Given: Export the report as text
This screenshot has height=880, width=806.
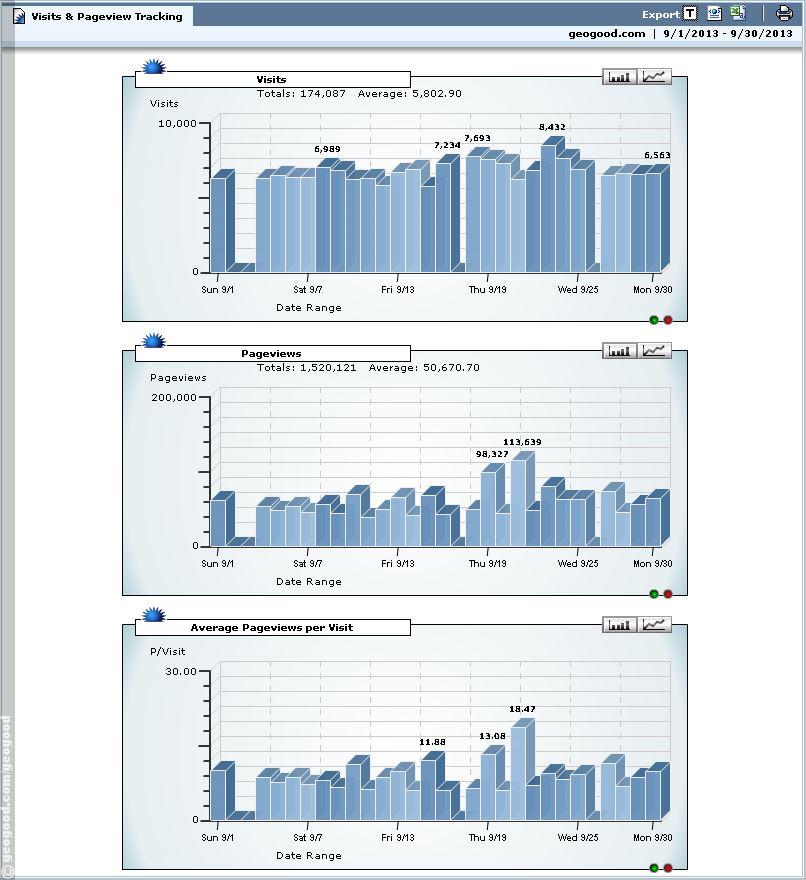Looking at the screenshot, I should click(690, 14).
